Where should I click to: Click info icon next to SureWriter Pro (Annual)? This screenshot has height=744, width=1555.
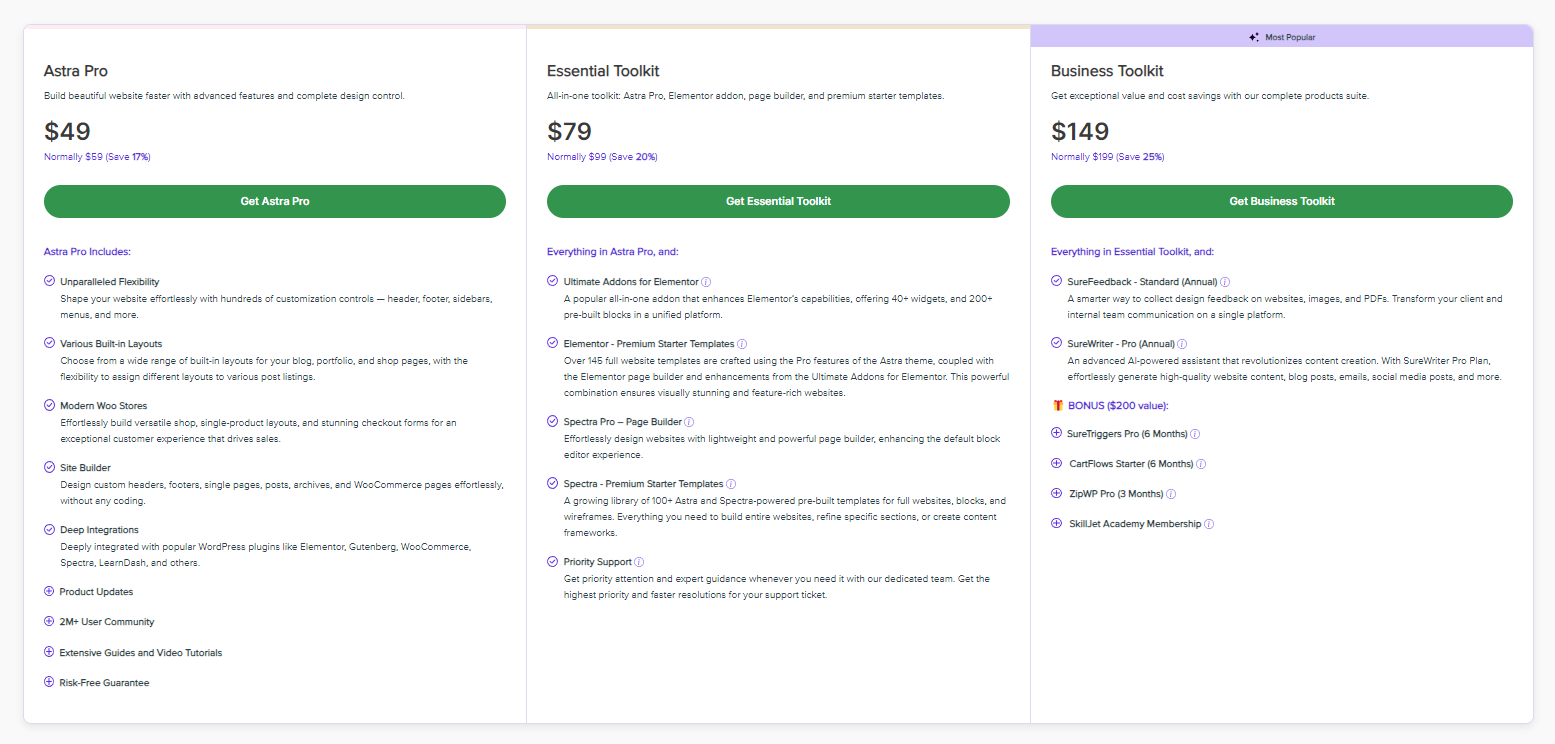click(1182, 344)
